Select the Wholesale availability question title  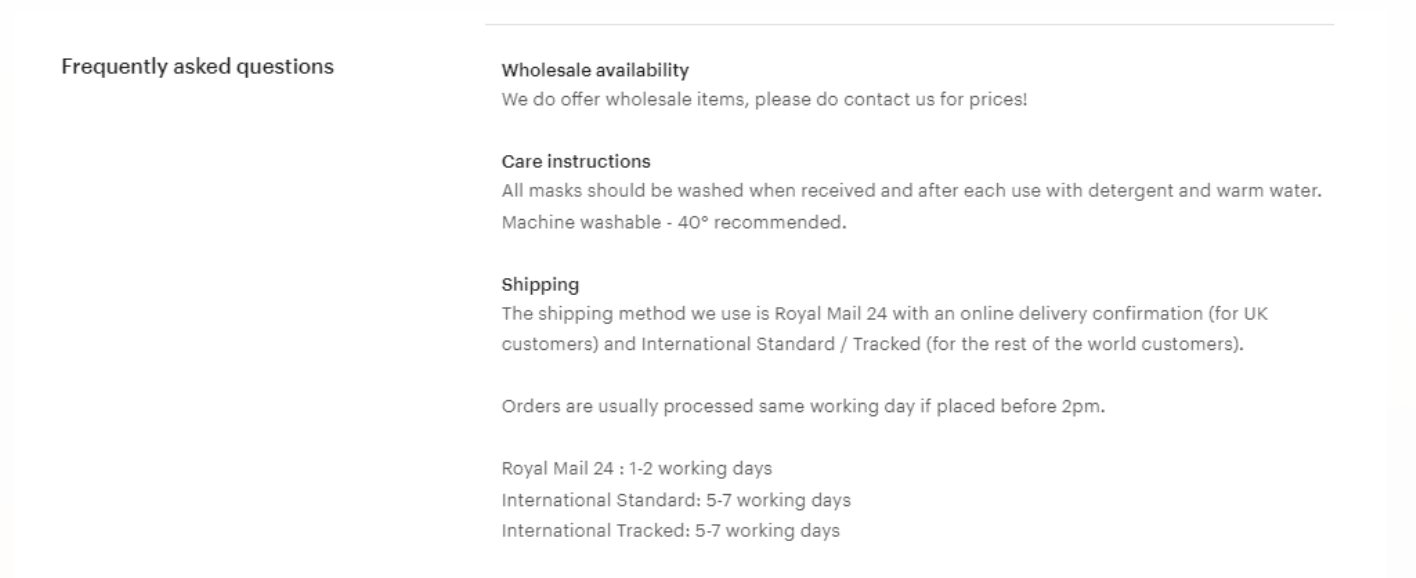(x=595, y=70)
